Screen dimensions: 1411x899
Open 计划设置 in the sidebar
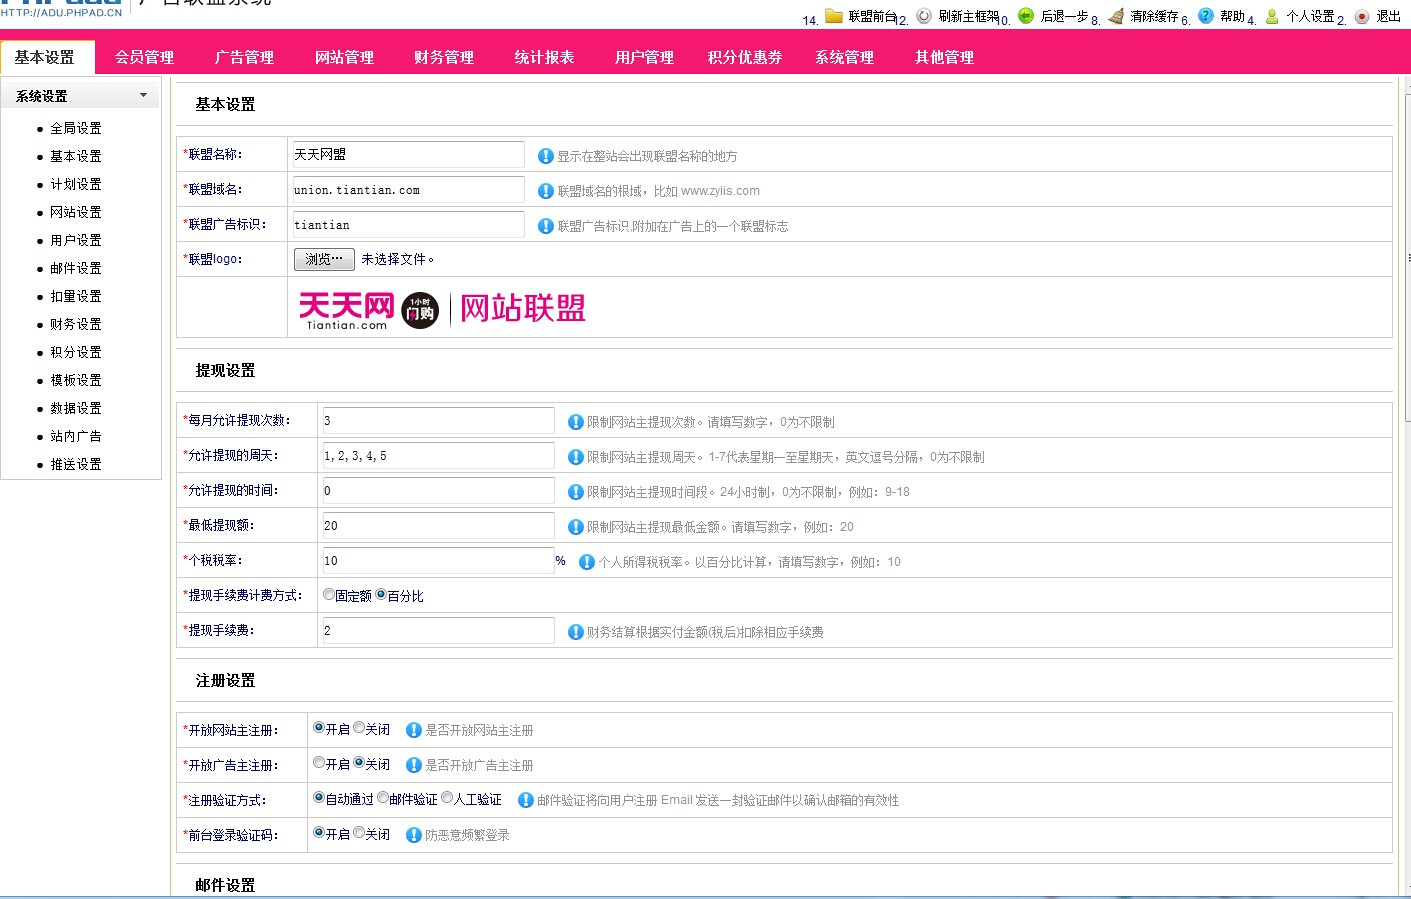click(76, 184)
